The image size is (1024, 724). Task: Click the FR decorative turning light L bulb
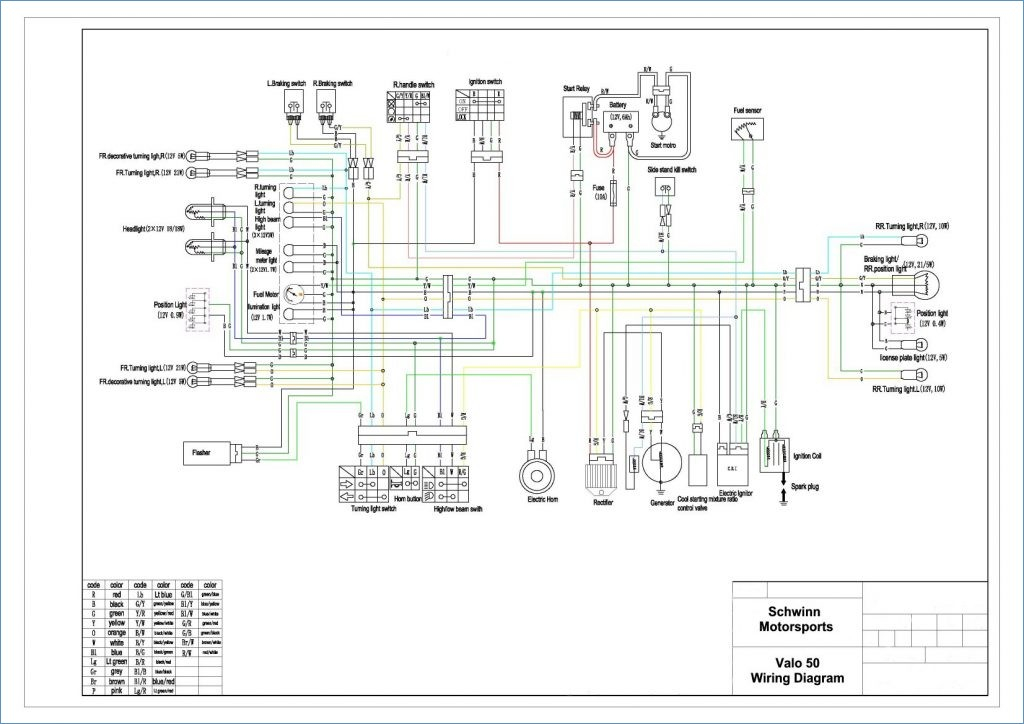coord(199,382)
